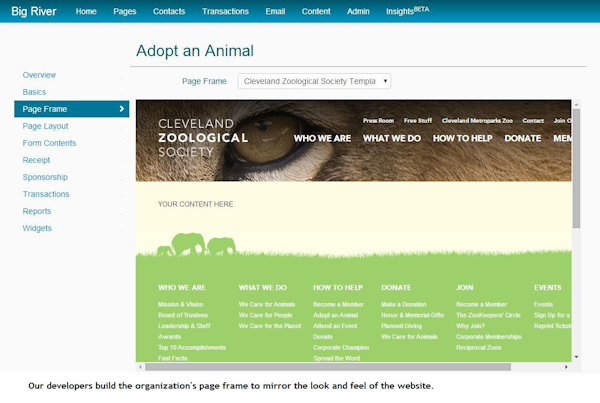Click Corporate Champion footer link
The image size is (600, 403).
coord(341,348)
